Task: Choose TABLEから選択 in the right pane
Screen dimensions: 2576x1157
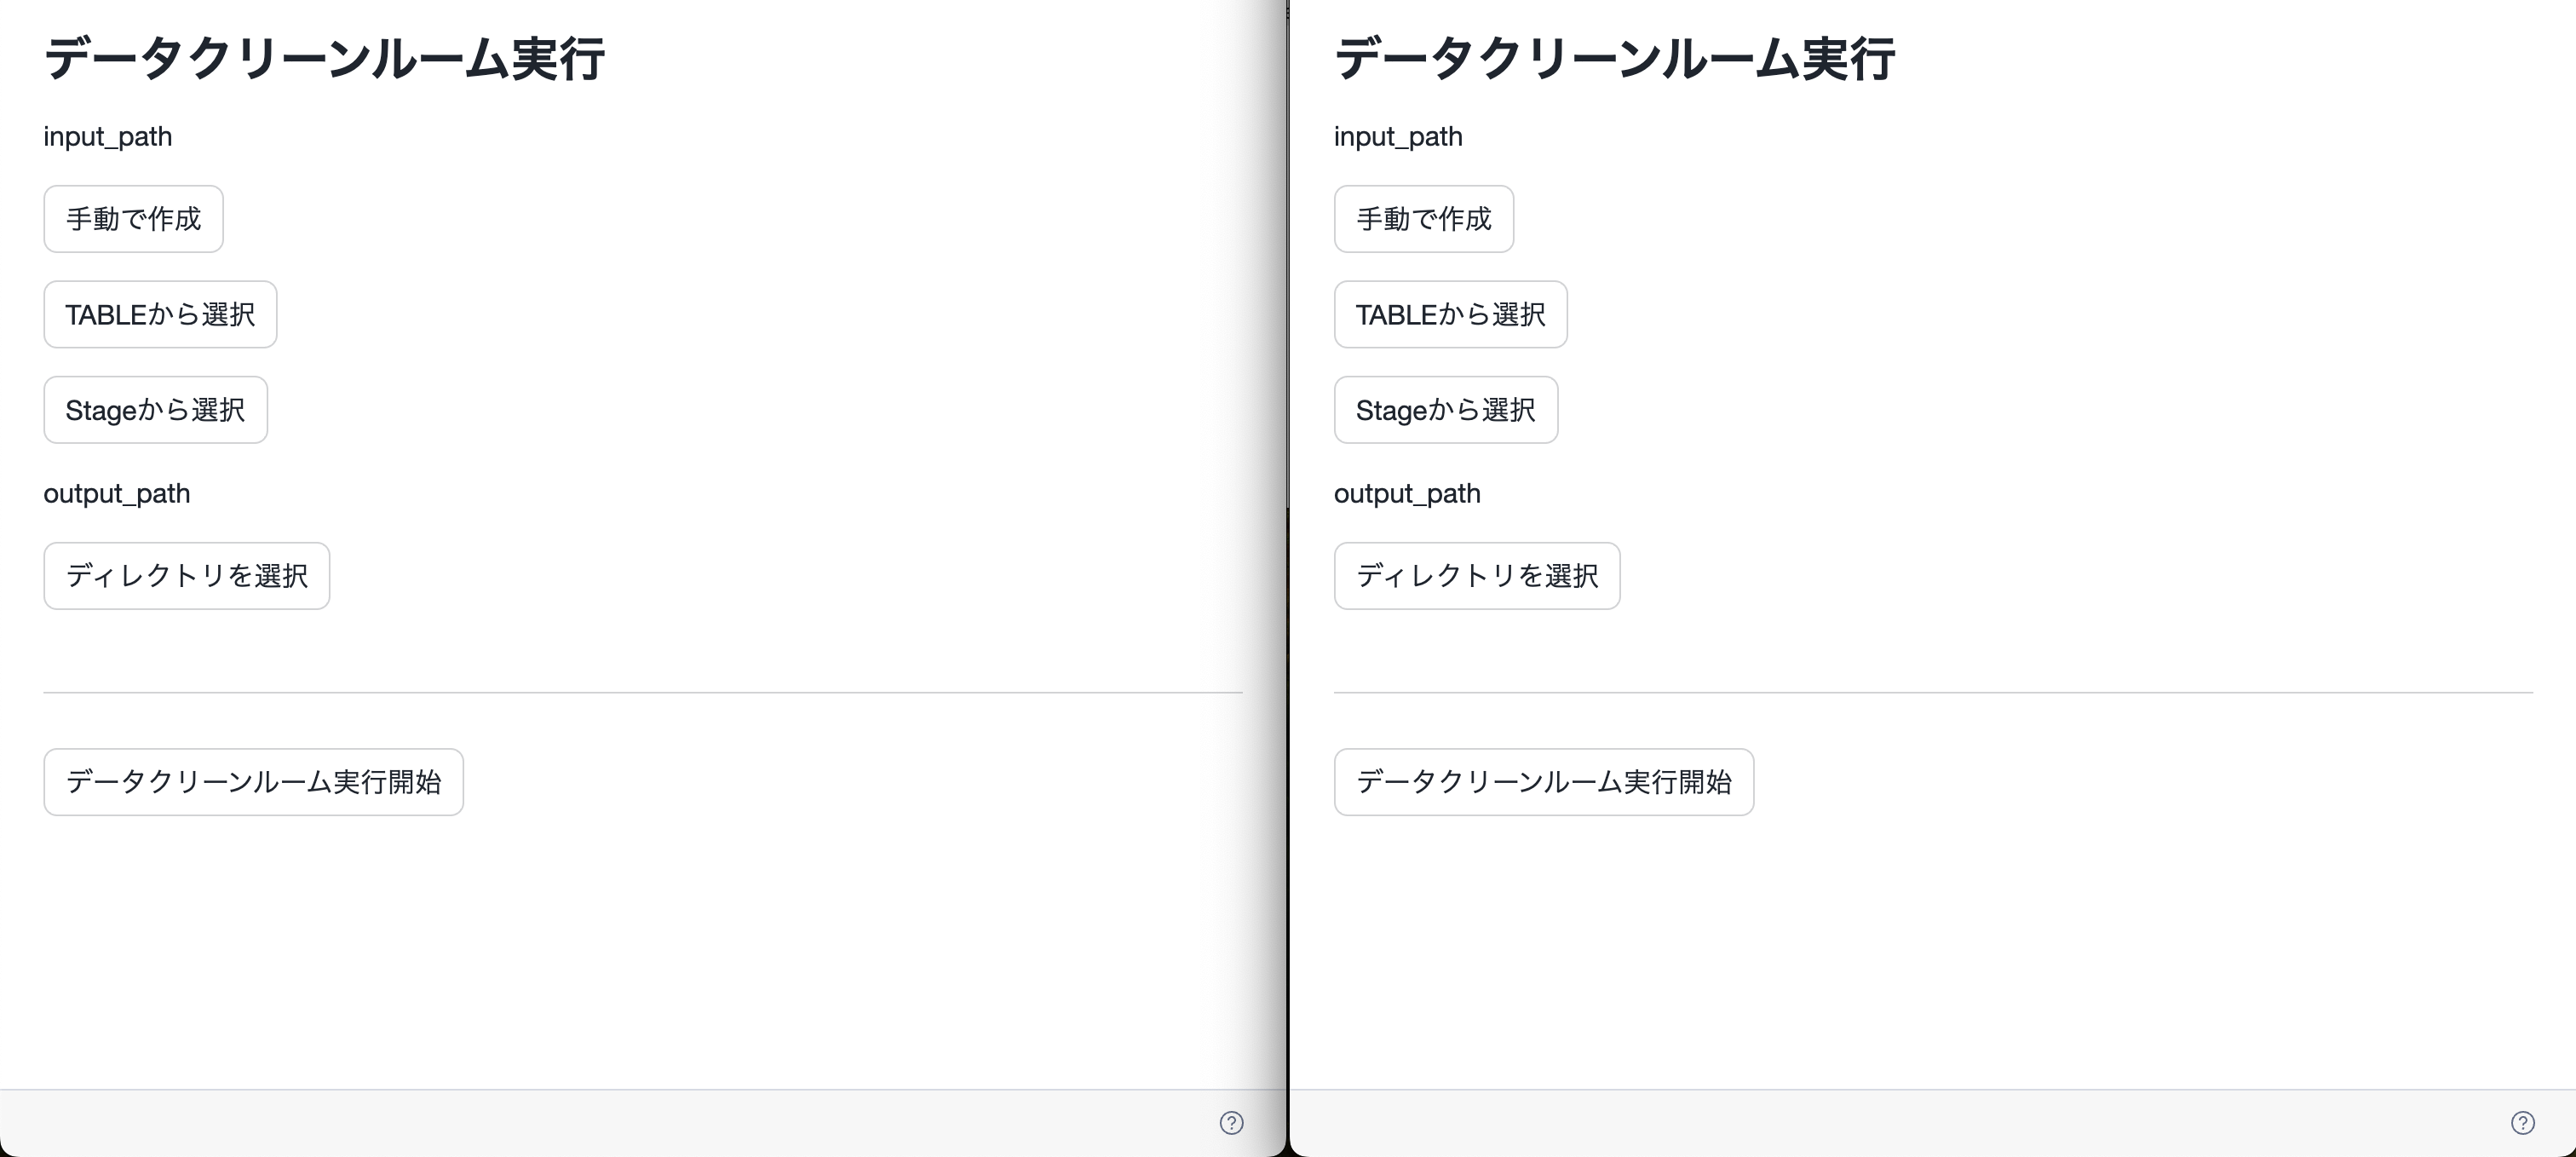Action: tap(1450, 315)
